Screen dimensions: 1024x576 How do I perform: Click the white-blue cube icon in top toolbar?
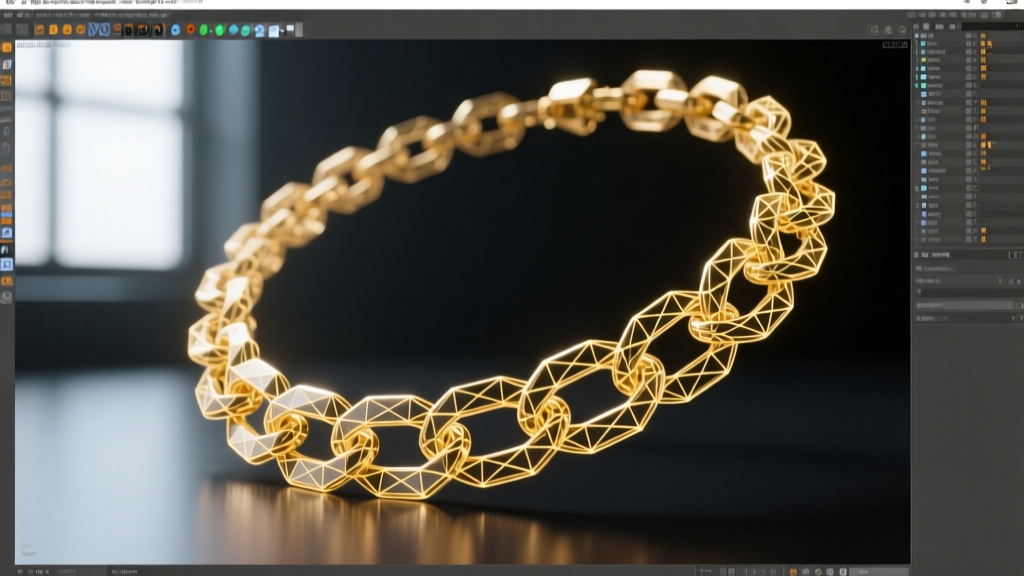click(274, 31)
